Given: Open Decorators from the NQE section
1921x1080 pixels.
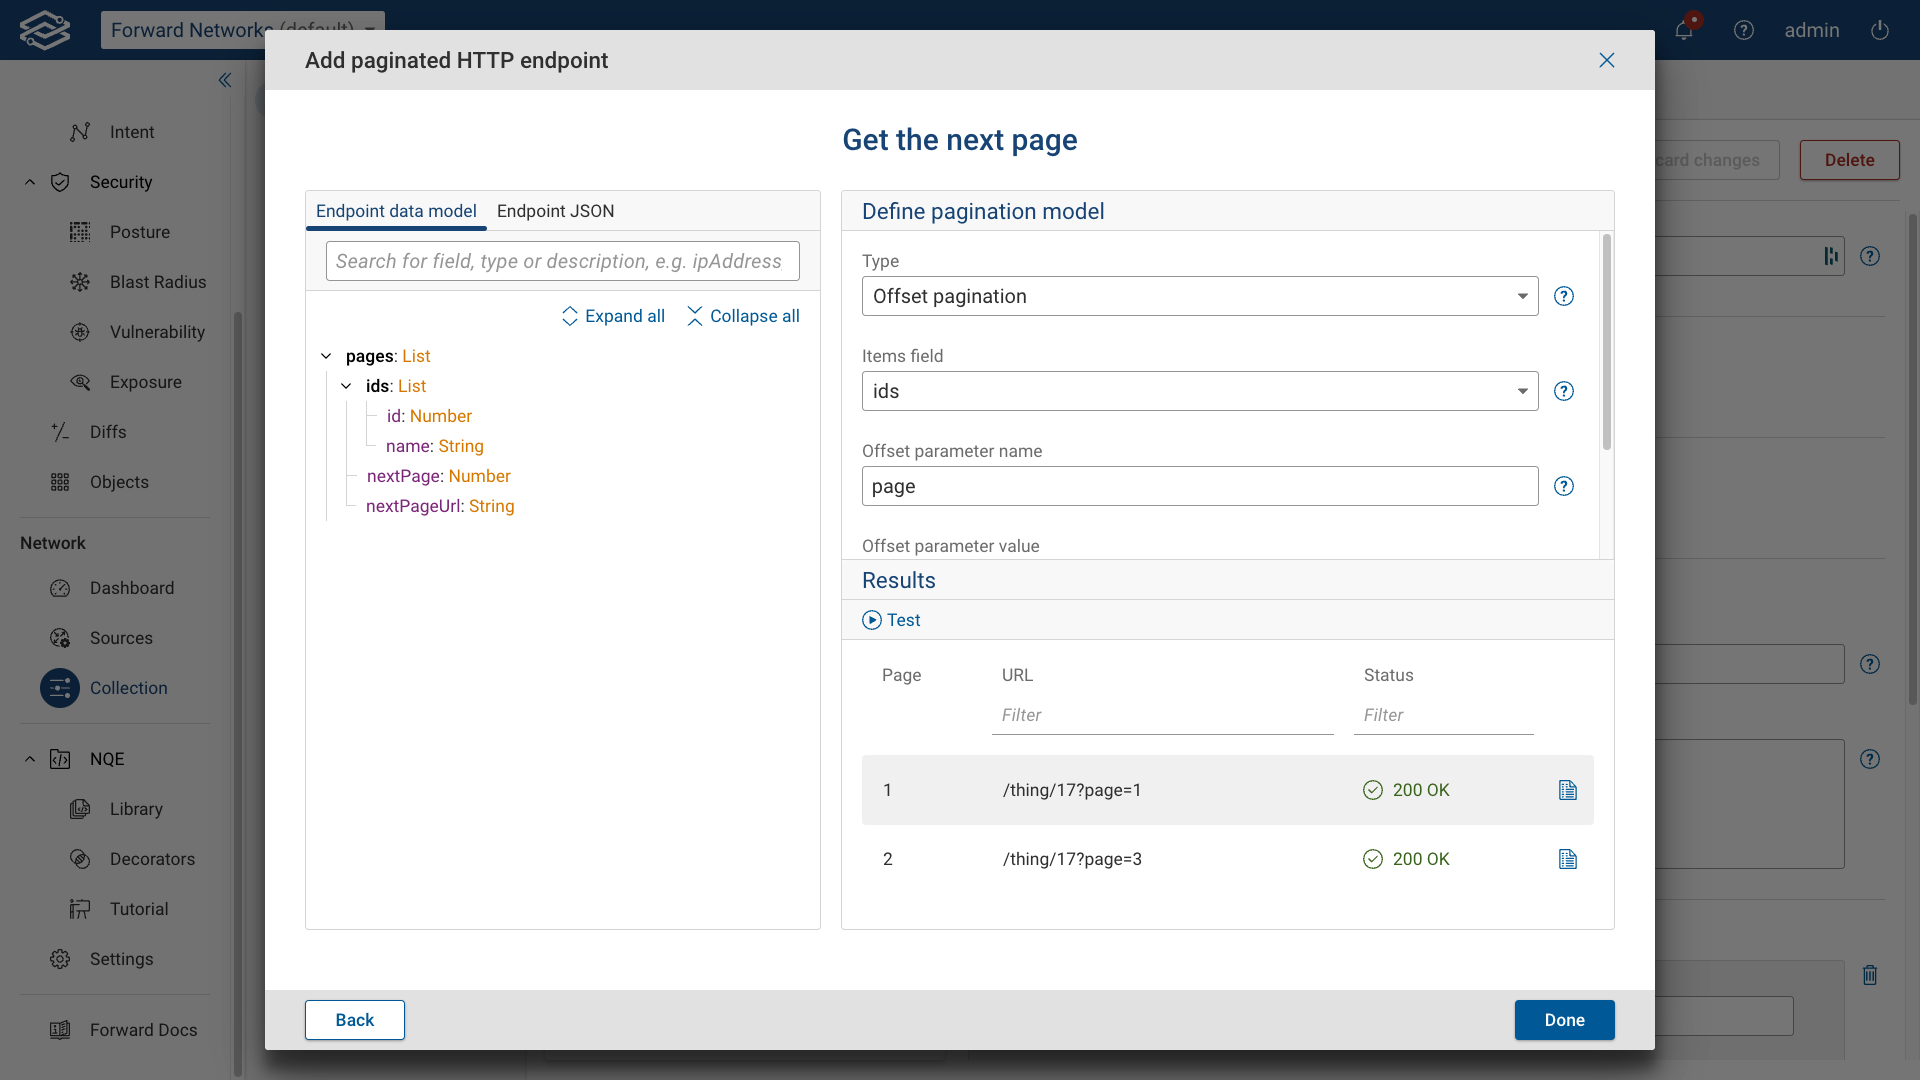Looking at the screenshot, I should click(80, 859).
